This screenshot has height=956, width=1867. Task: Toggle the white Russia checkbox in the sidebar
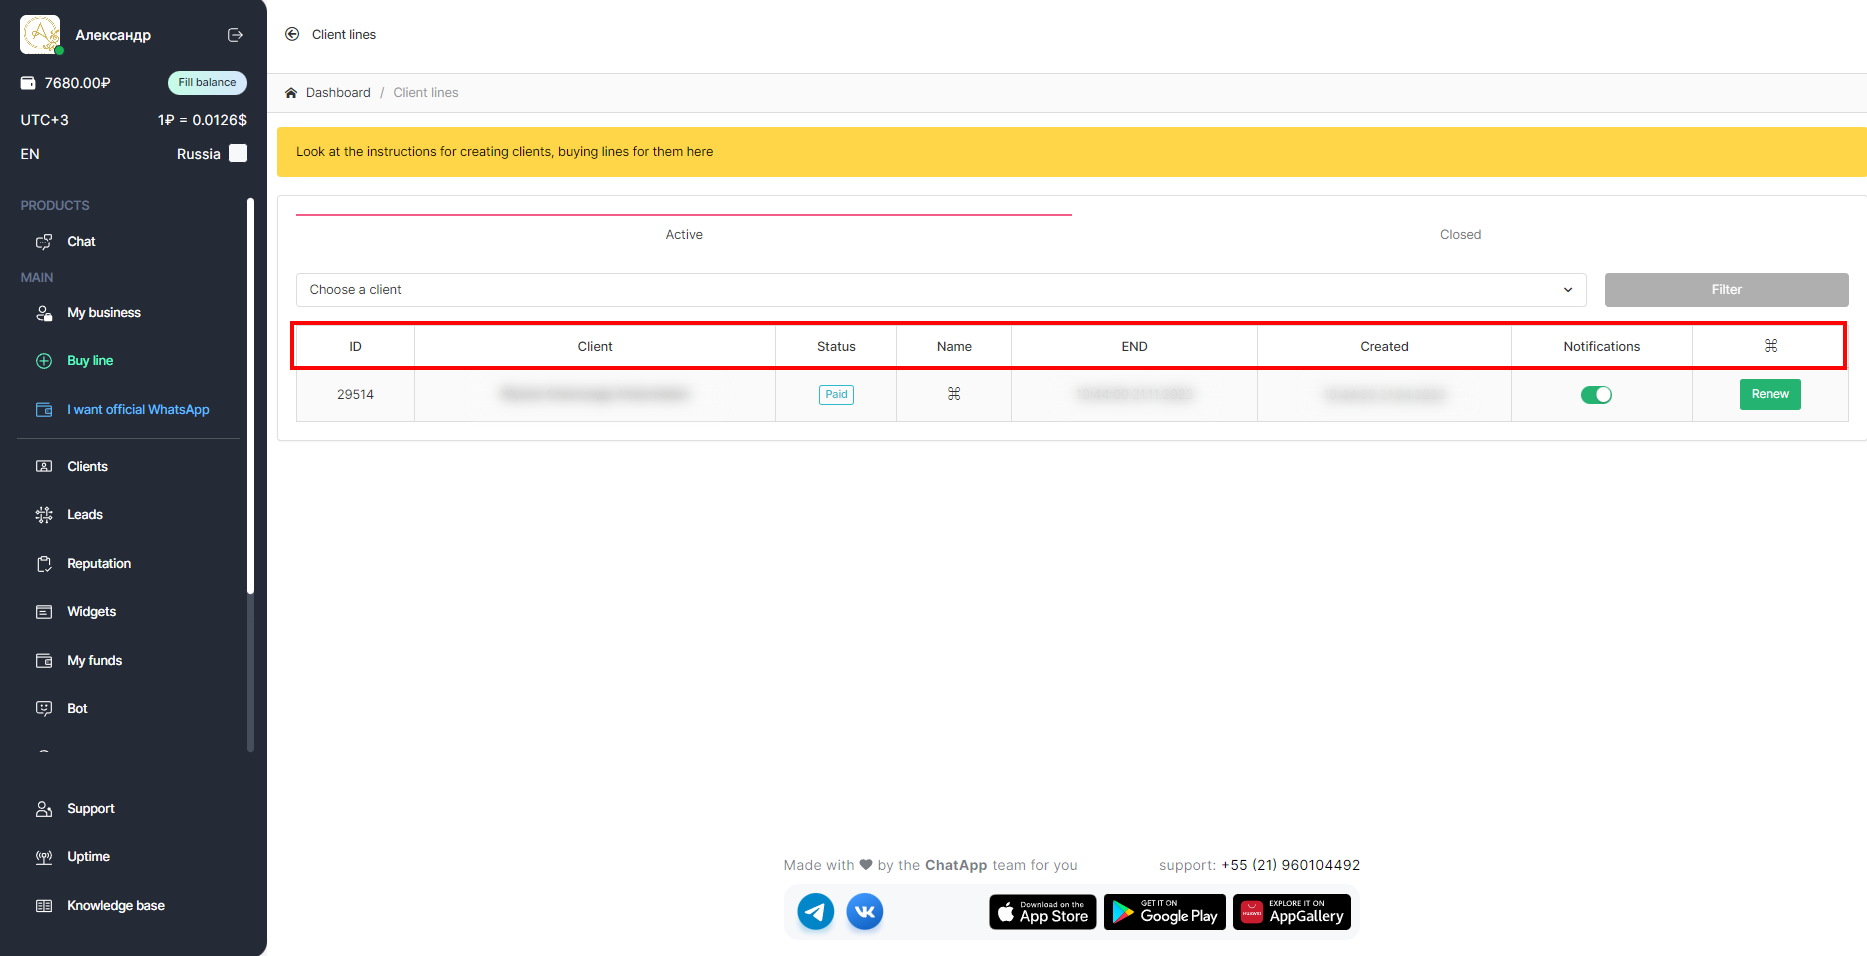pos(238,153)
